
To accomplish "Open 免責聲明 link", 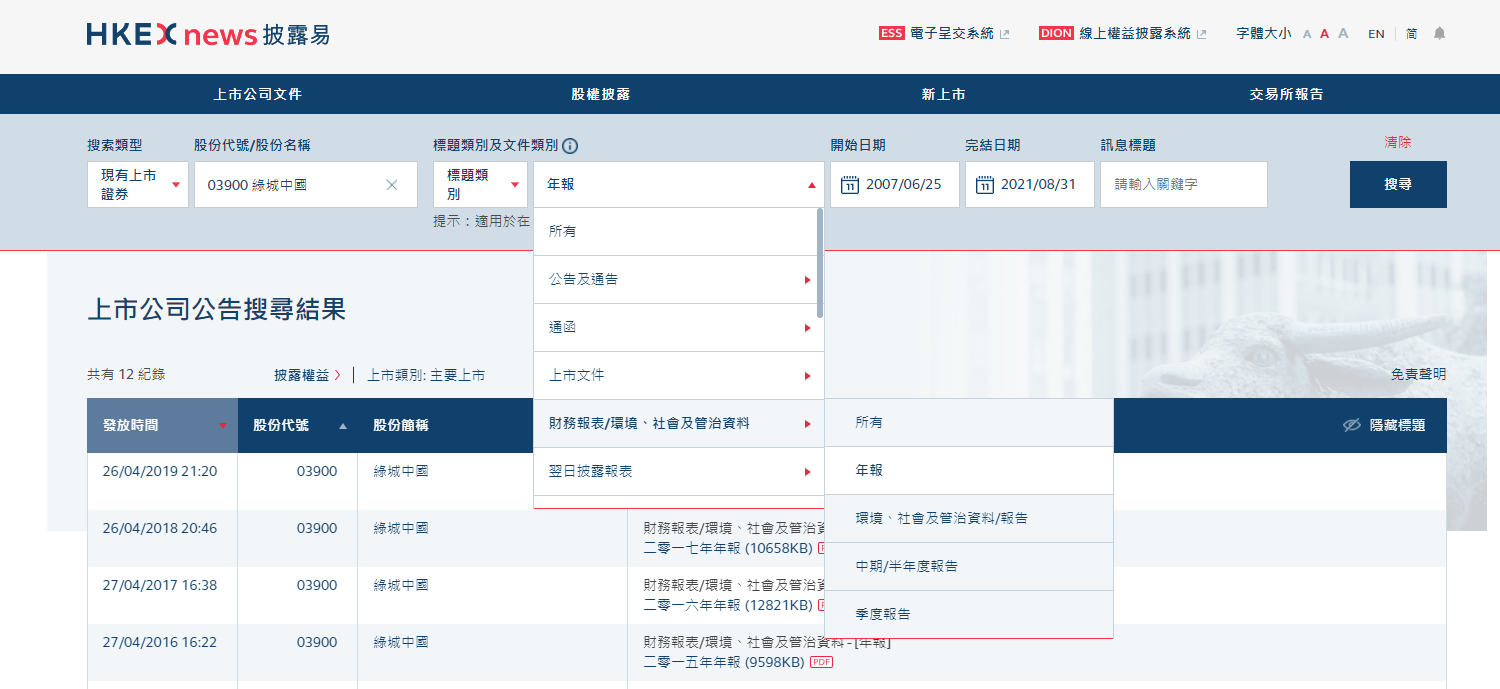I will coord(1418,374).
